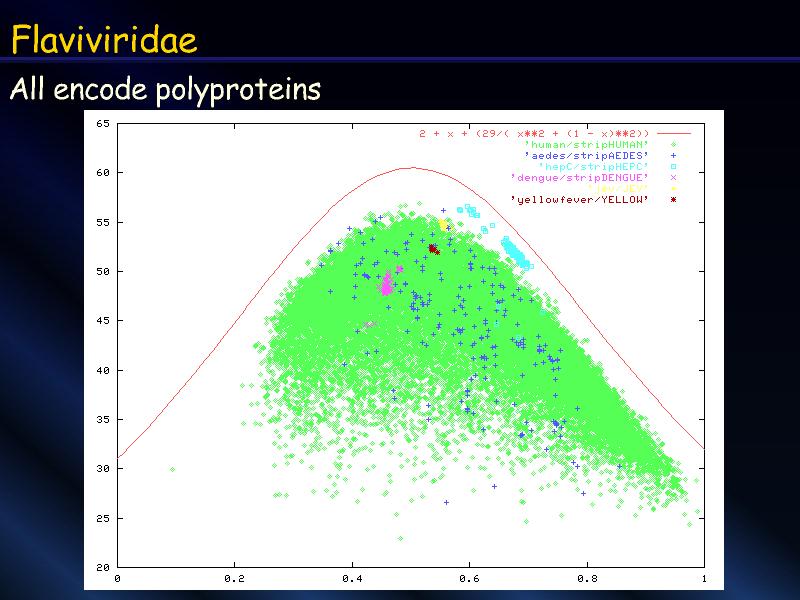Select the 'aedes/stripAEDES' legend label
The image size is (800, 600).
coord(586,155)
